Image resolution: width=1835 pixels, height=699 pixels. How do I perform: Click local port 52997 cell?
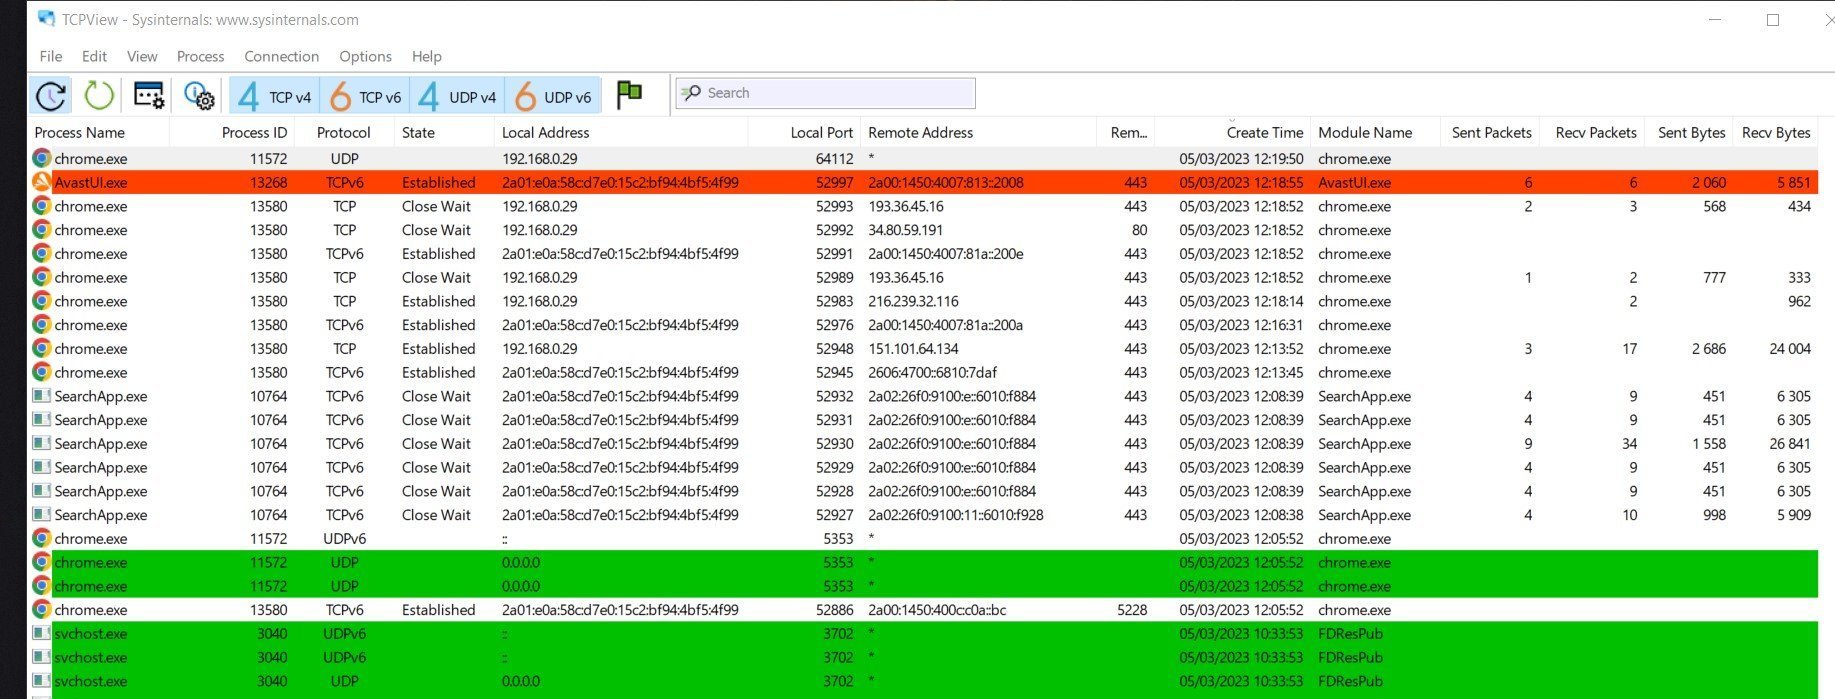click(x=834, y=183)
